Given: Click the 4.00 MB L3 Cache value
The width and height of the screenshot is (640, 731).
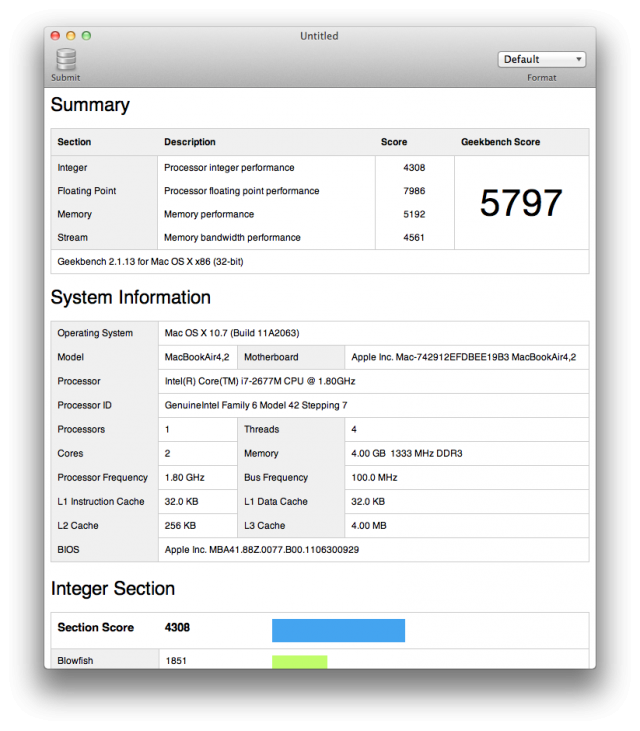Looking at the screenshot, I should 369,525.
